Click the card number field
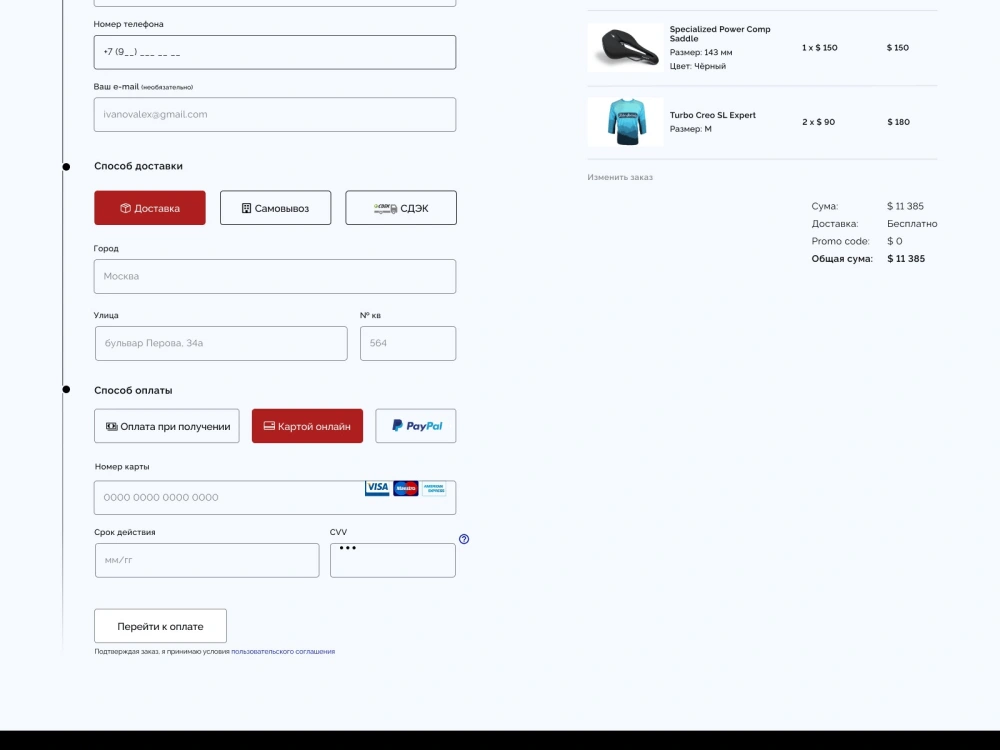 [x=275, y=497]
